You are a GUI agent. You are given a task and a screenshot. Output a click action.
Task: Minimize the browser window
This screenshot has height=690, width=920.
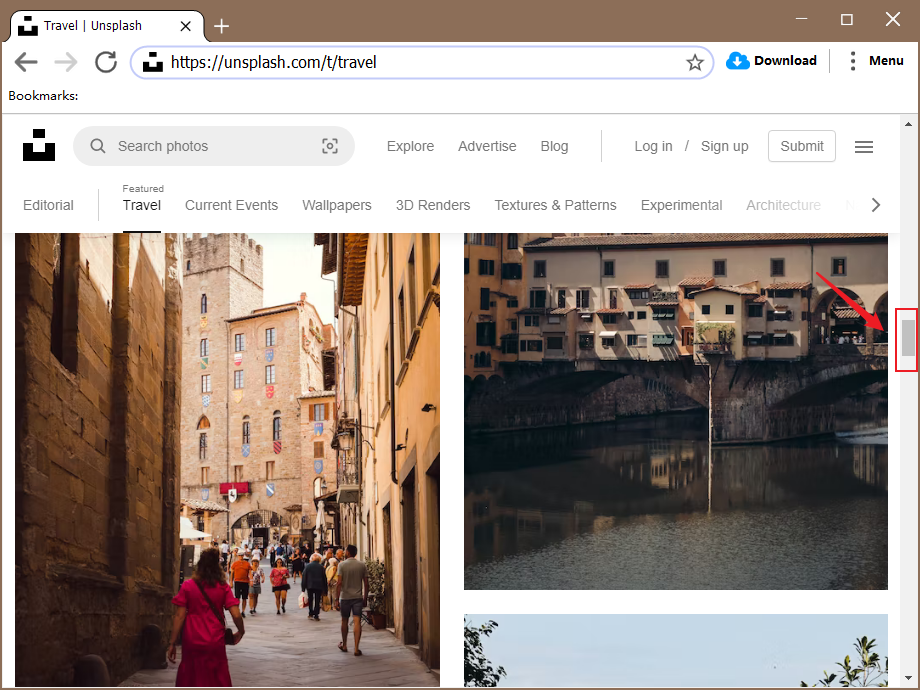pyautogui.click(x=801, y=19)
